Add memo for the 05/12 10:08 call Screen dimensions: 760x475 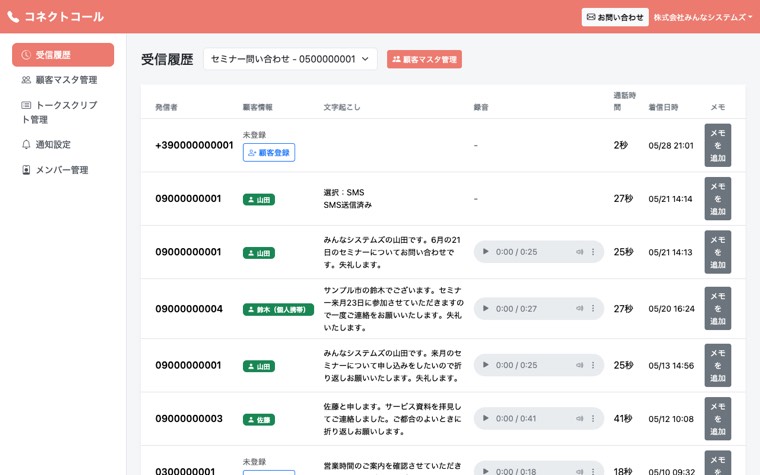[718, 419]
